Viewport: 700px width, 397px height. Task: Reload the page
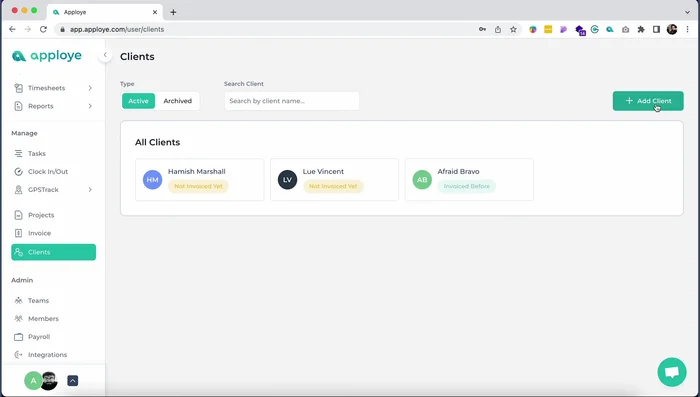(43, 29)
